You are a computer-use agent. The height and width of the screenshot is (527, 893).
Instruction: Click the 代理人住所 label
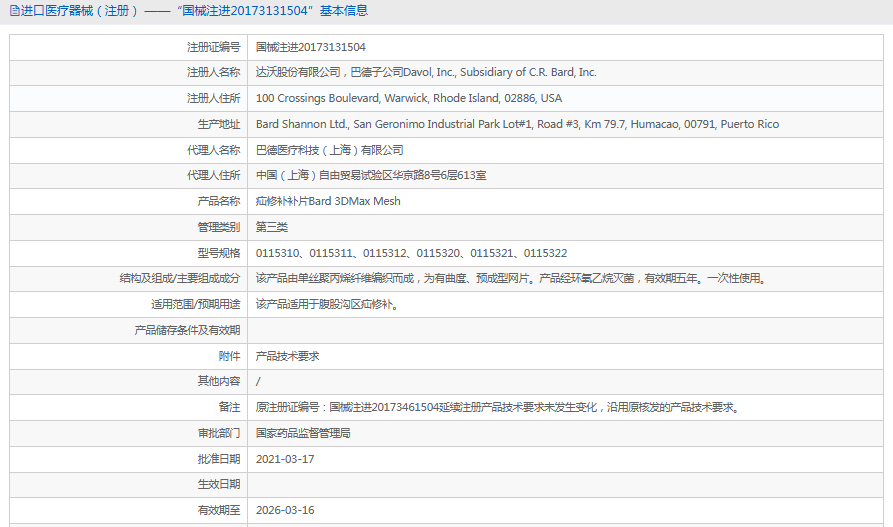point(214,175)
